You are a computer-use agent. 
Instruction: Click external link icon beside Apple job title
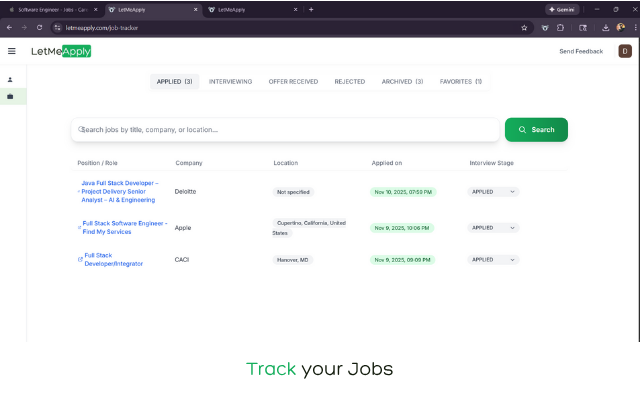80,227
